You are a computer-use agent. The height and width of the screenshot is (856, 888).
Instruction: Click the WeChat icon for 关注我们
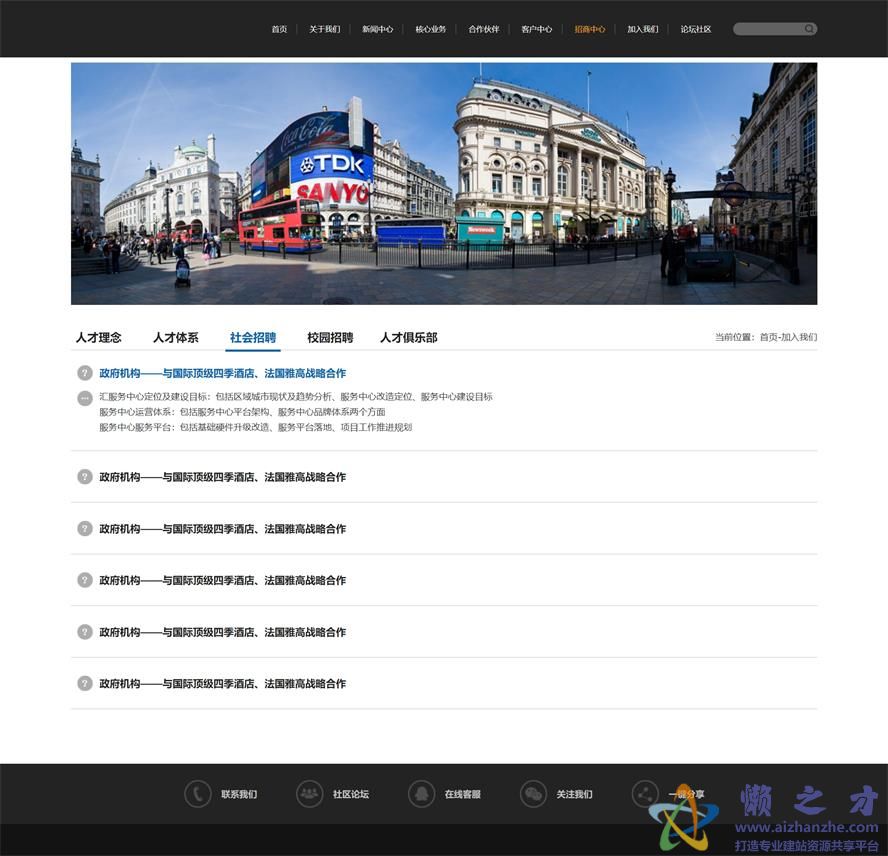coord(534,794)
